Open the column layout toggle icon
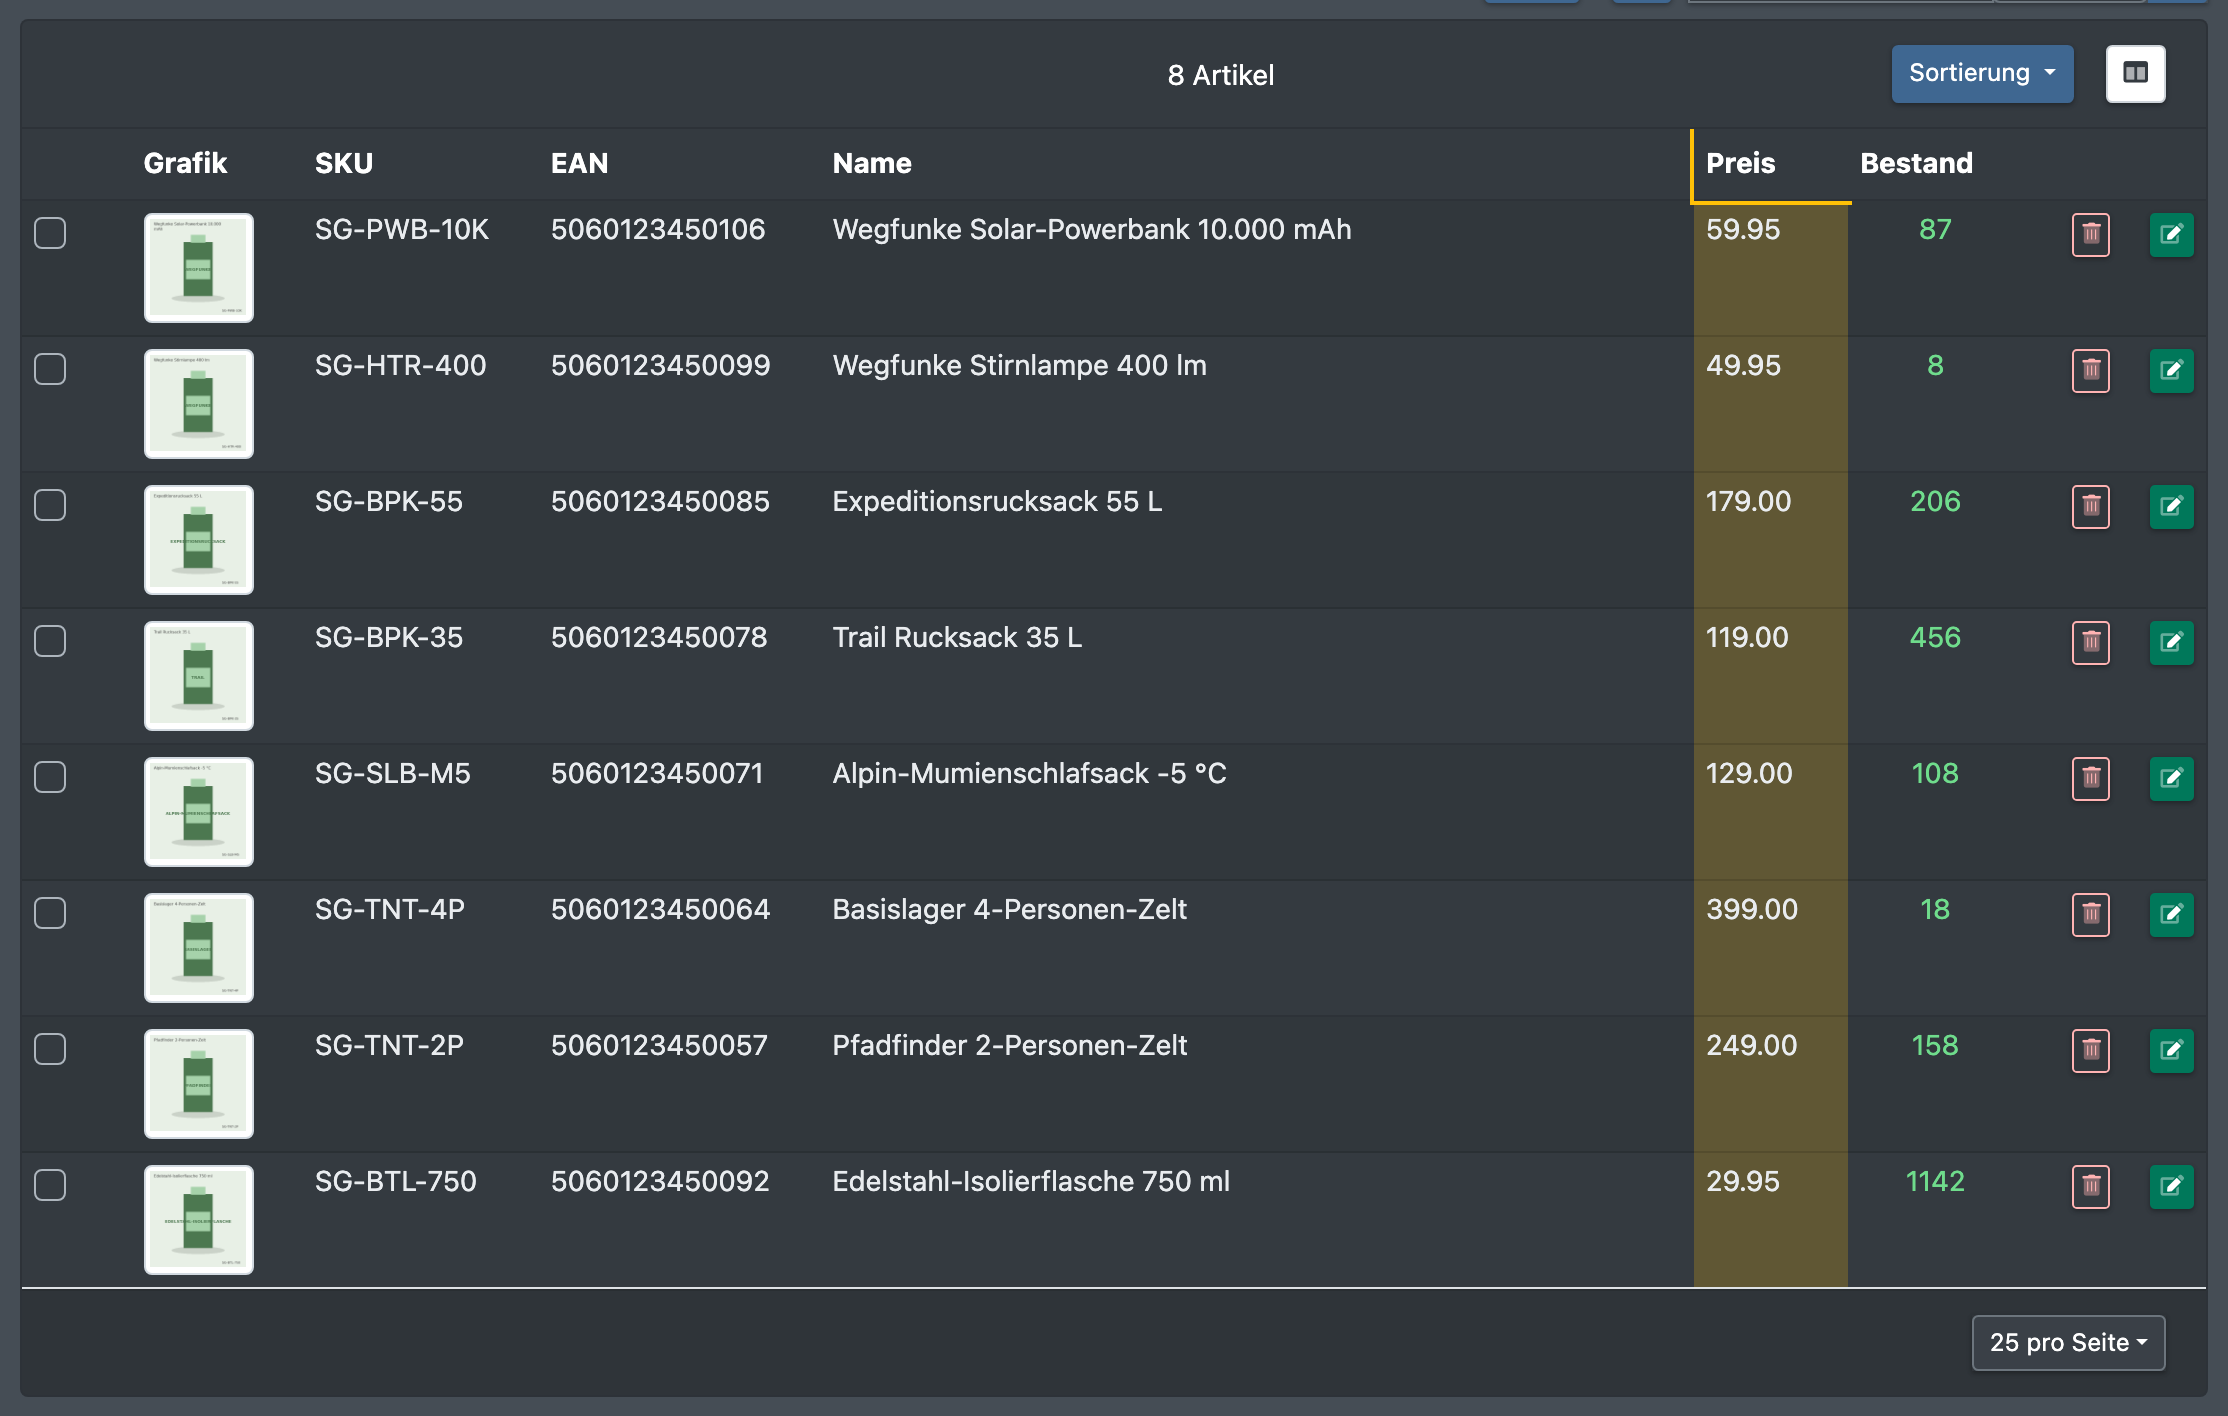 tap(2135, 73)
